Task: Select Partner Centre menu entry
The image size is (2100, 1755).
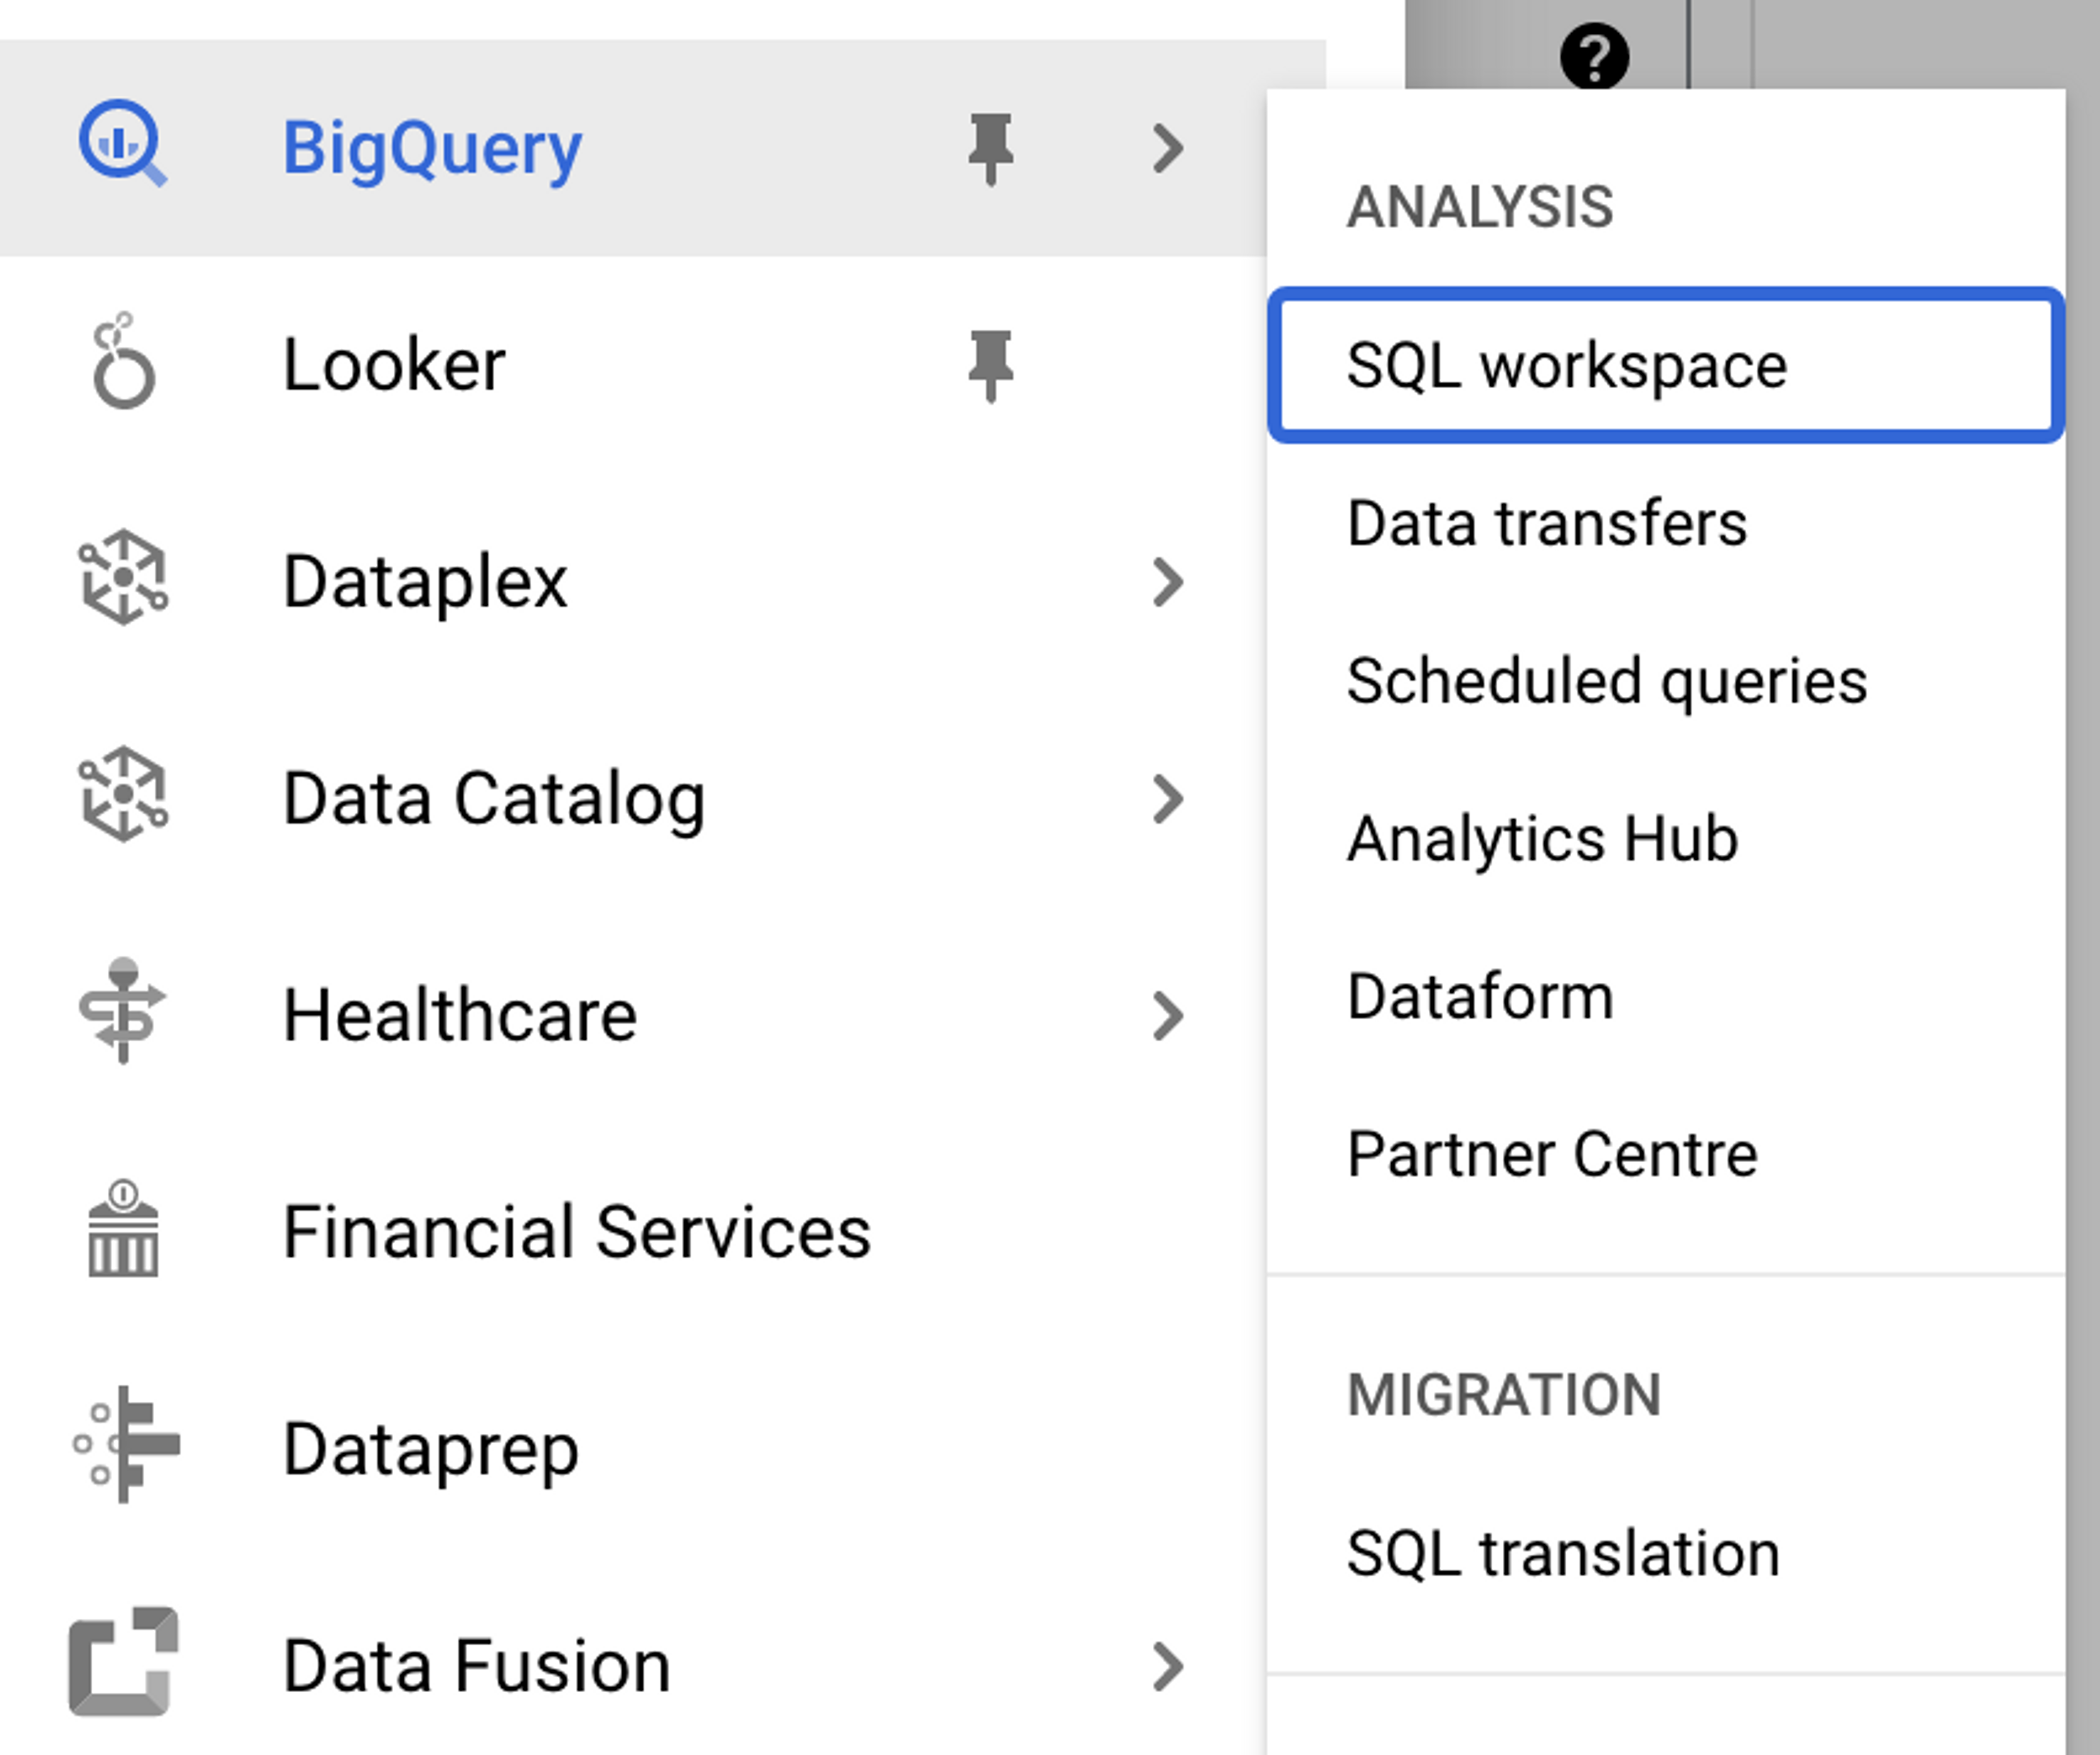Action: click(1666, 1154)
